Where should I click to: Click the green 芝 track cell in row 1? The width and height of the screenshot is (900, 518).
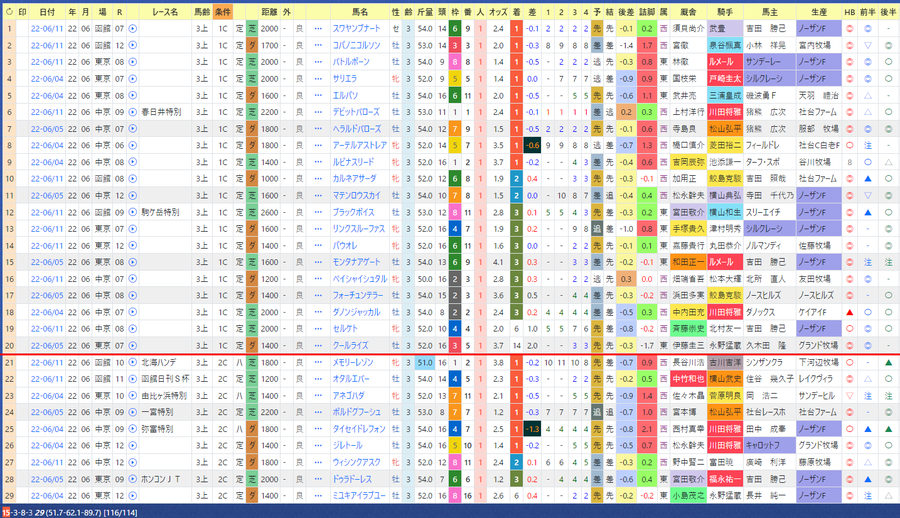click(x=252, y=28)
